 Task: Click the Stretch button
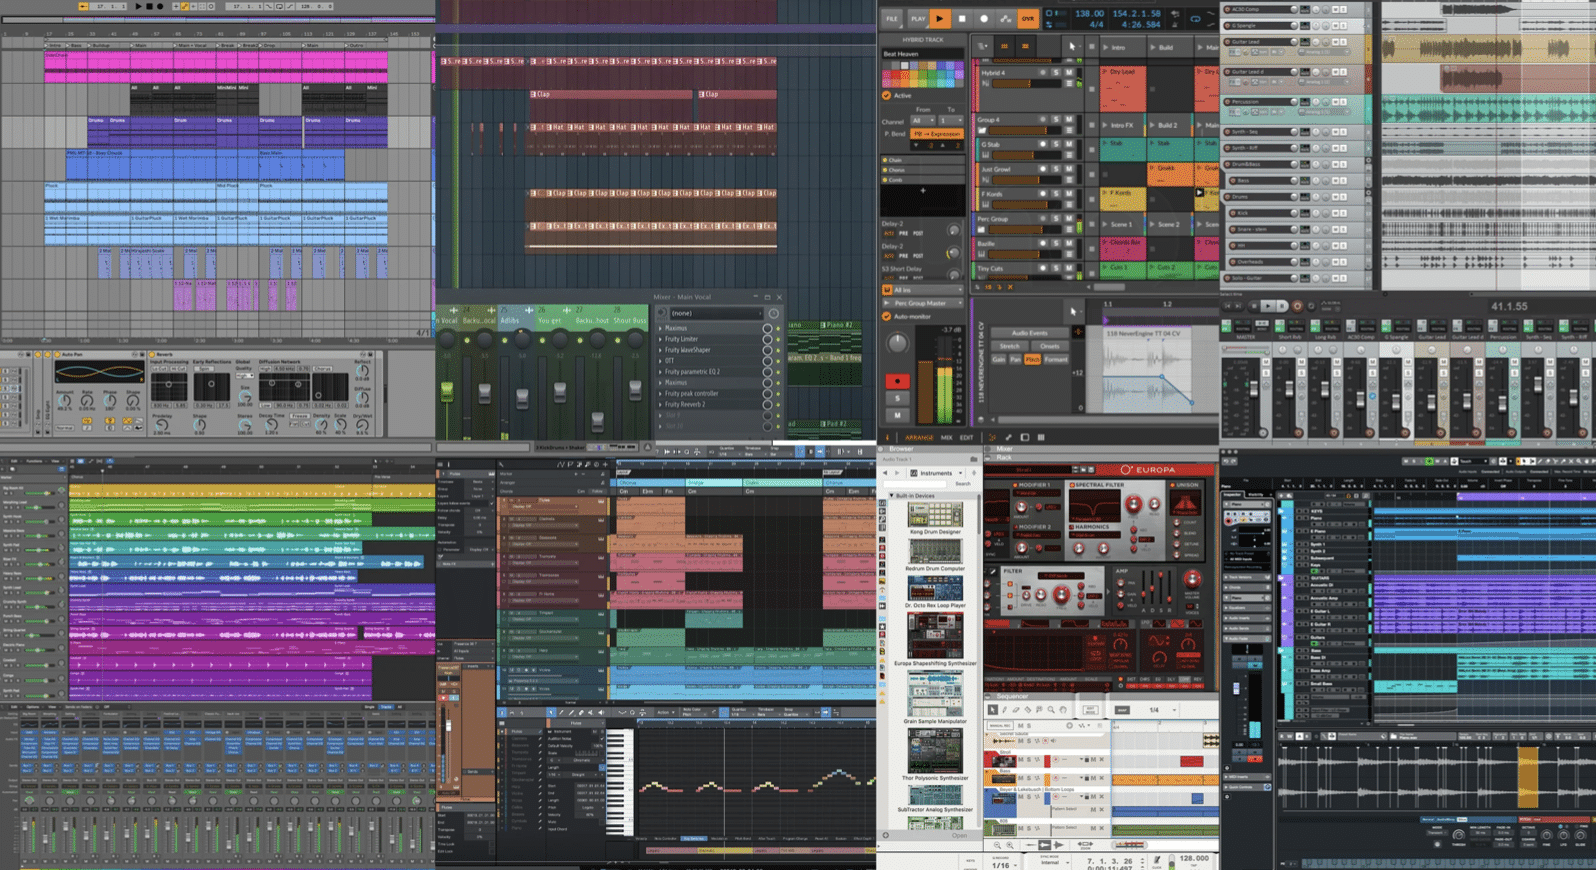click(1010, 346)
